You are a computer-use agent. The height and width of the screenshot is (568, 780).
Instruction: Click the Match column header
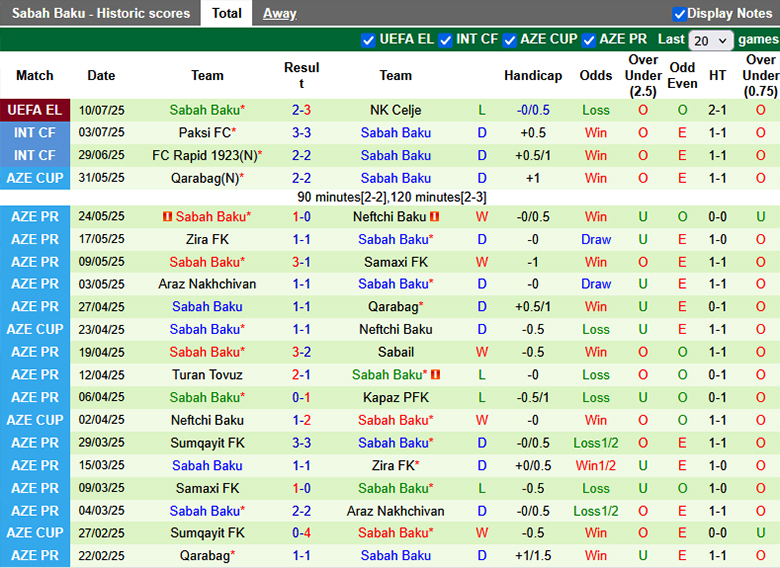[35, 76]
